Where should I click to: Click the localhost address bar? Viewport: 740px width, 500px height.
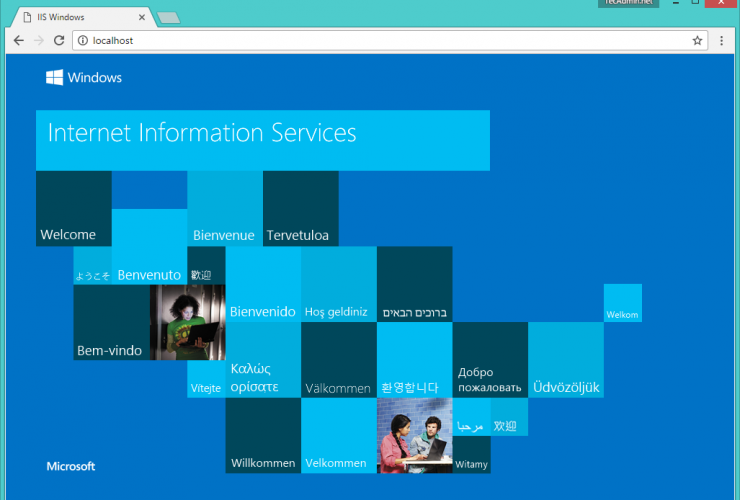[380, 41]
